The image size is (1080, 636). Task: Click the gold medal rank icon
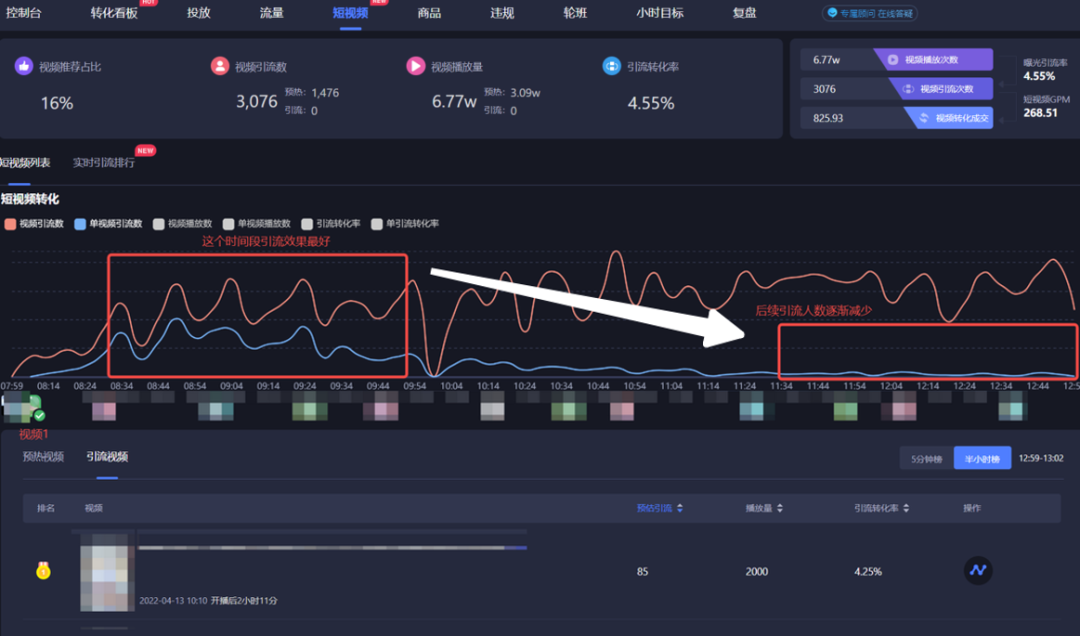coord(43,571)
